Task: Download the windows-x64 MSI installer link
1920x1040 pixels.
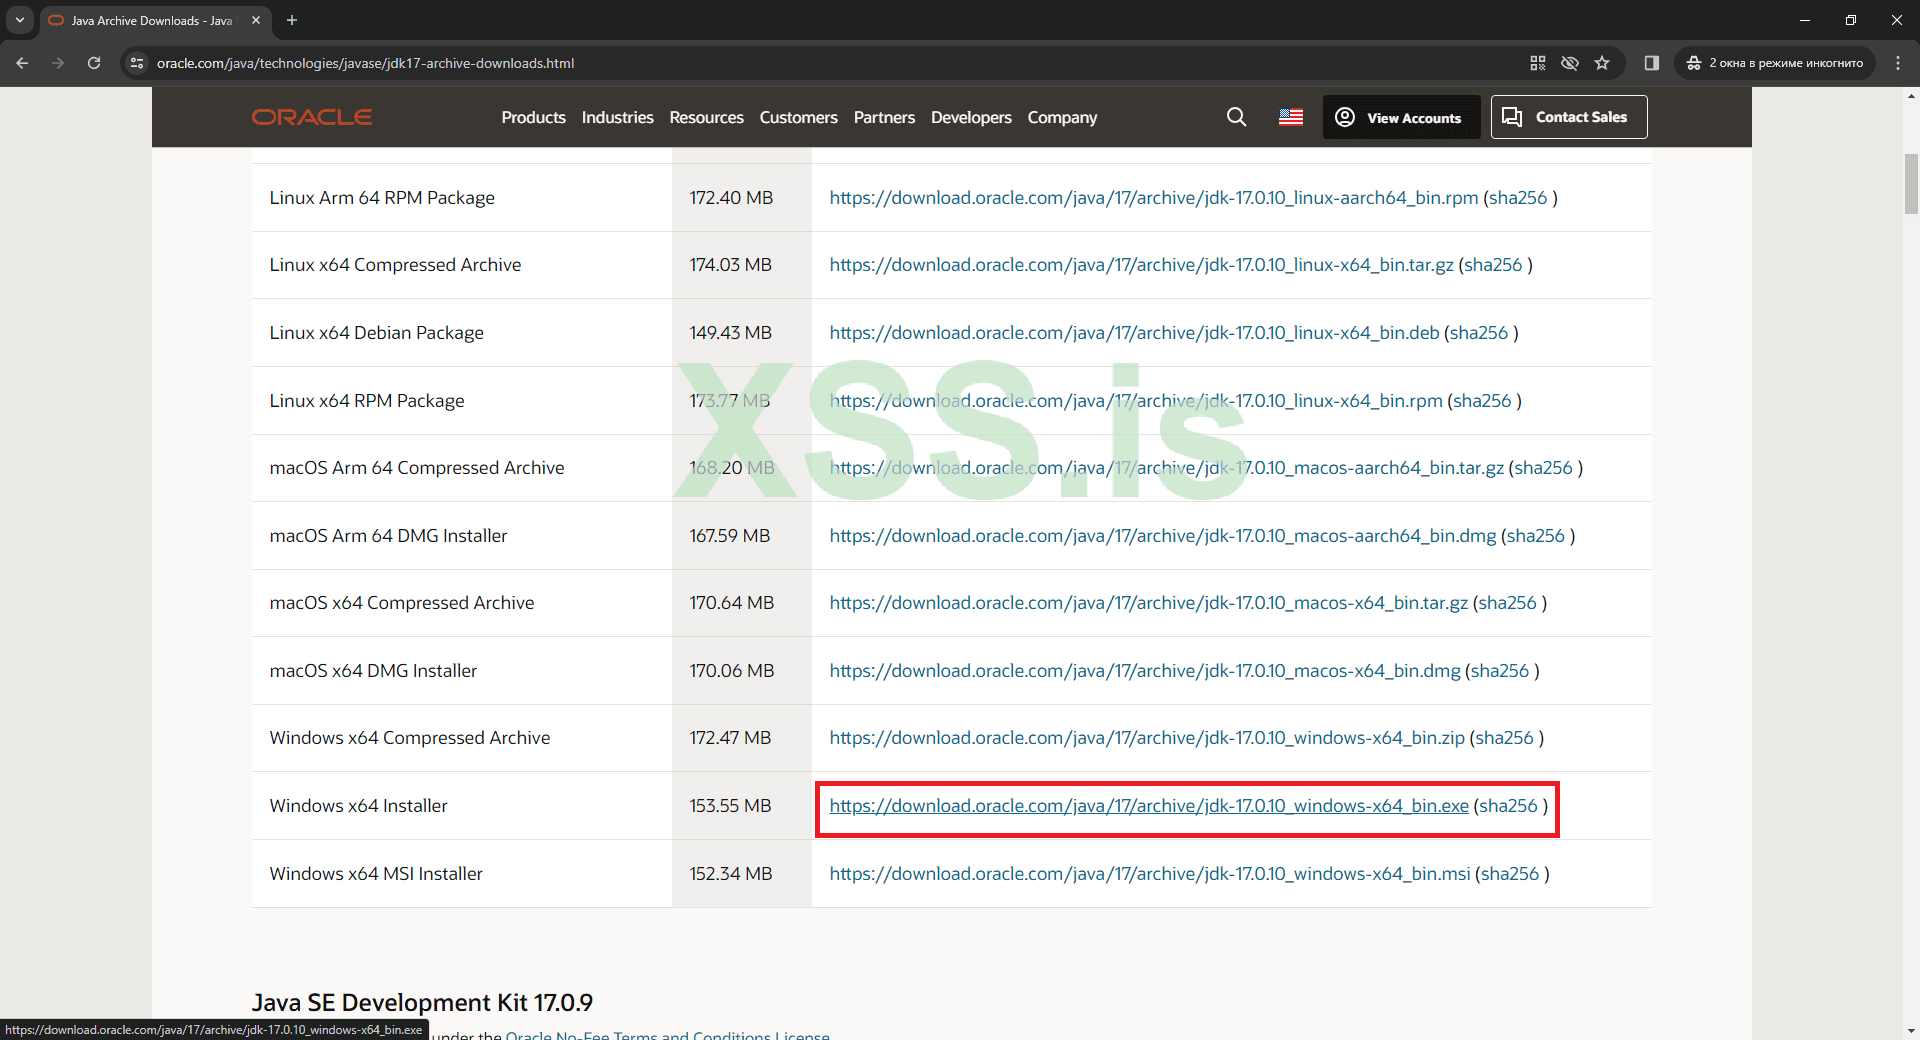Action: [x=1150, y=874]
